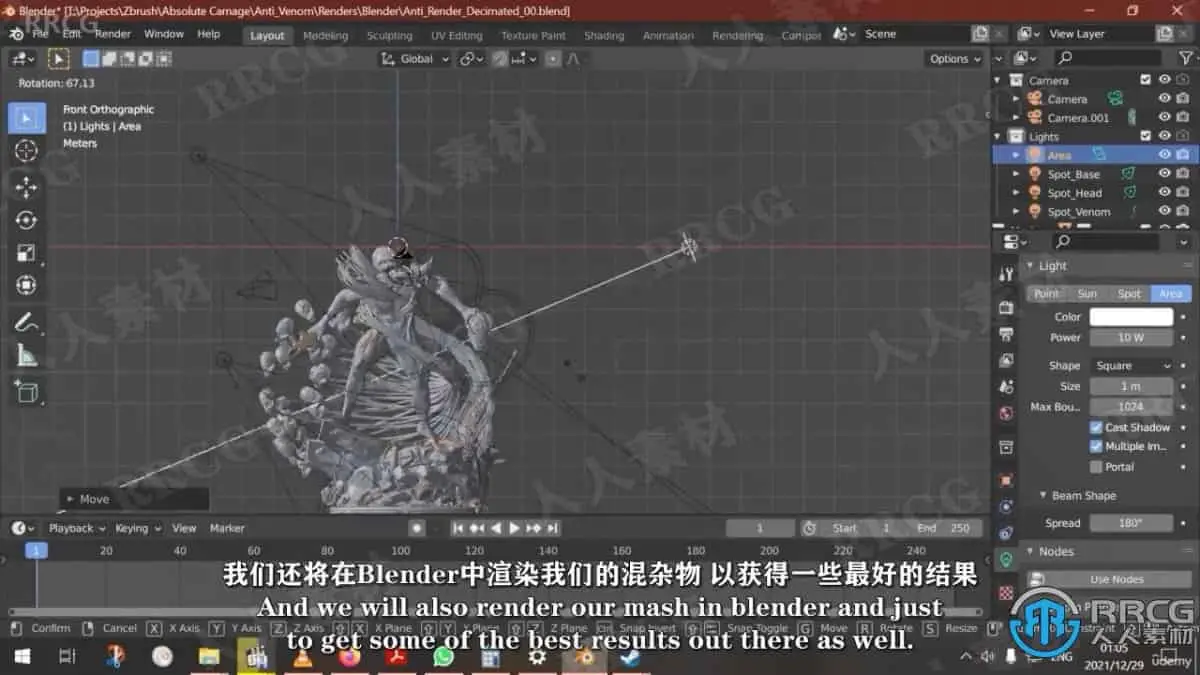Pick the Scale tool

click(26, 253)
